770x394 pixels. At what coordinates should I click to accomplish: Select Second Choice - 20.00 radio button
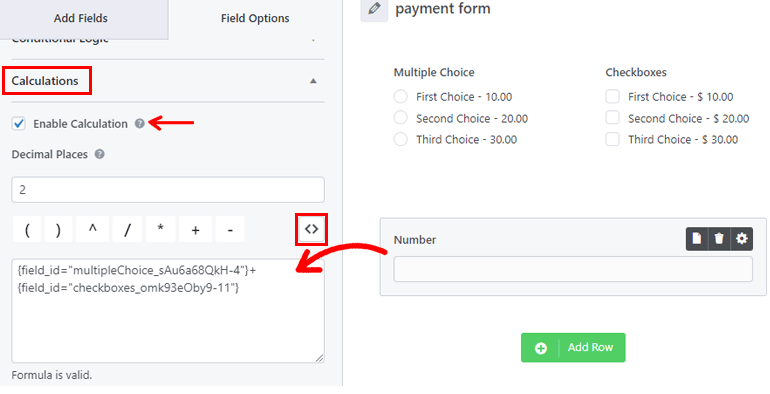pyautogui.click(x=401, y=118)
